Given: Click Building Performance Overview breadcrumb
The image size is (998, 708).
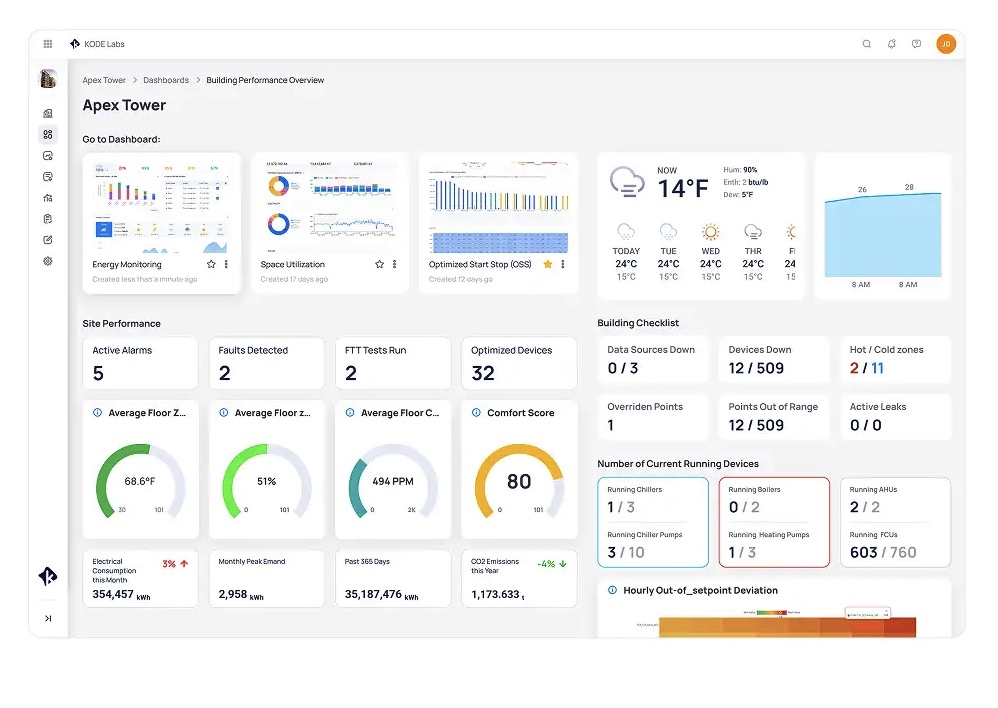Looking at the screenshot, I should [x=265, y=80].
